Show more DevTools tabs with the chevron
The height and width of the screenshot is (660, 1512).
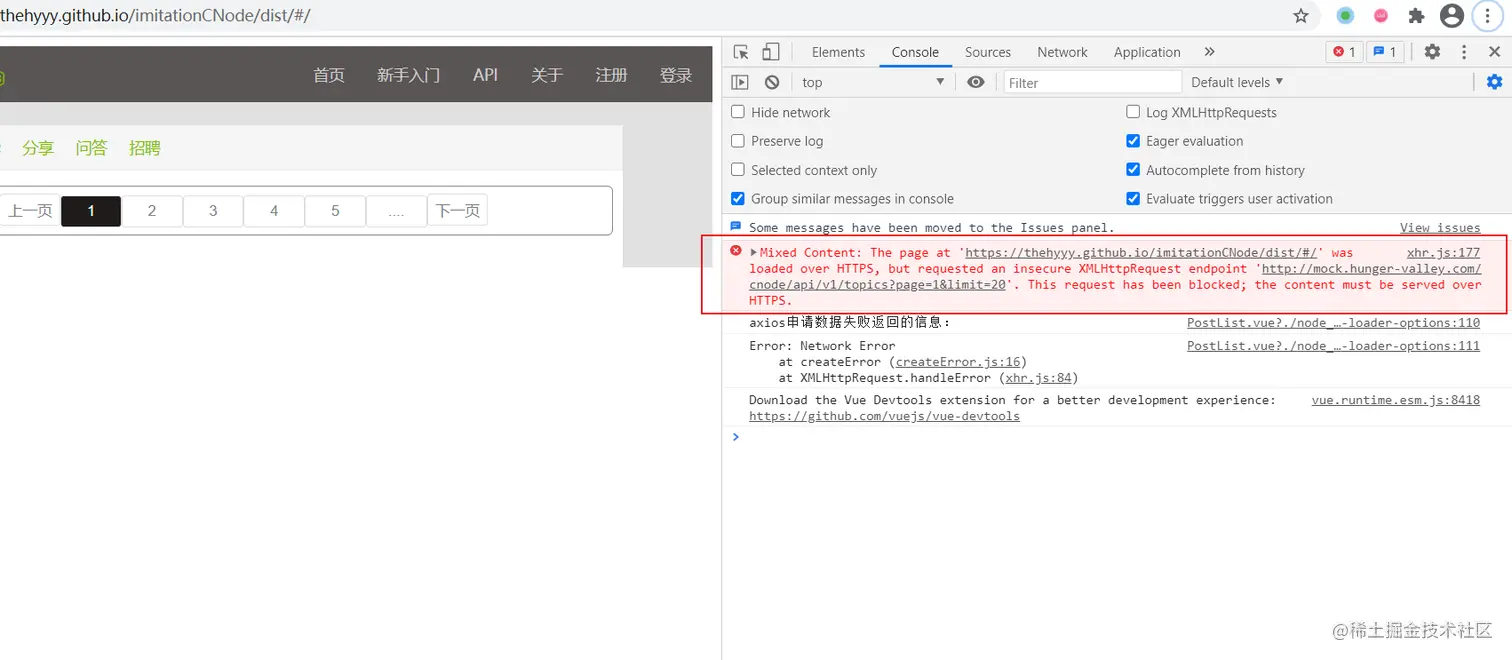coord(1209,52)
